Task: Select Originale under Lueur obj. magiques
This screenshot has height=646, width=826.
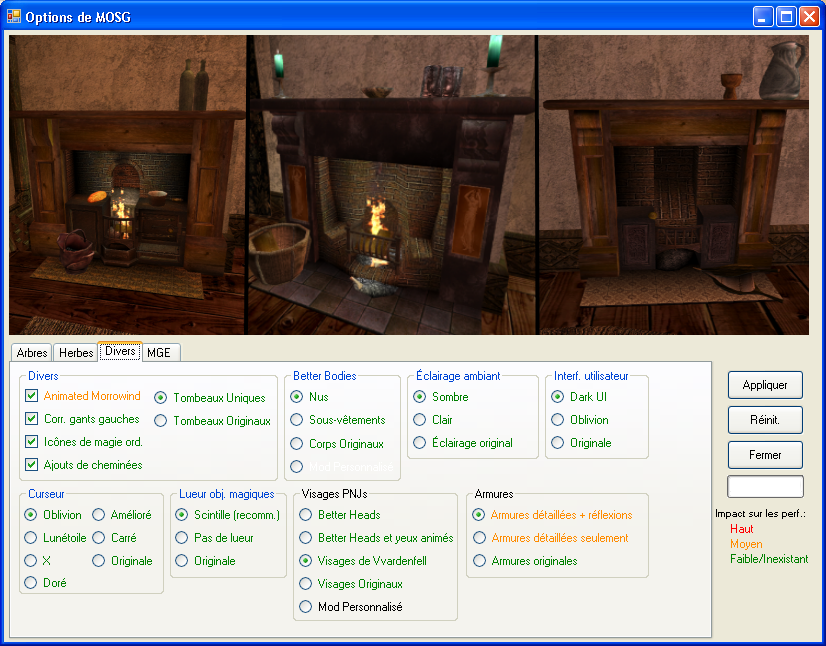Action: [x=182, y=561]
